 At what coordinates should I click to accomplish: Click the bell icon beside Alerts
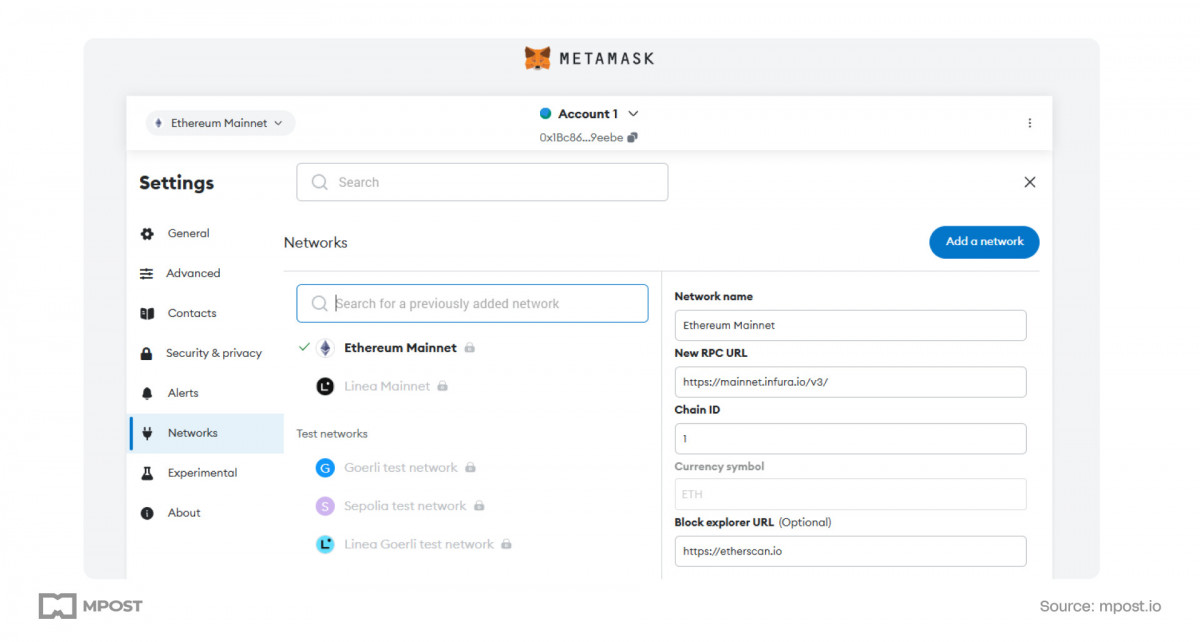coord(147,393)
